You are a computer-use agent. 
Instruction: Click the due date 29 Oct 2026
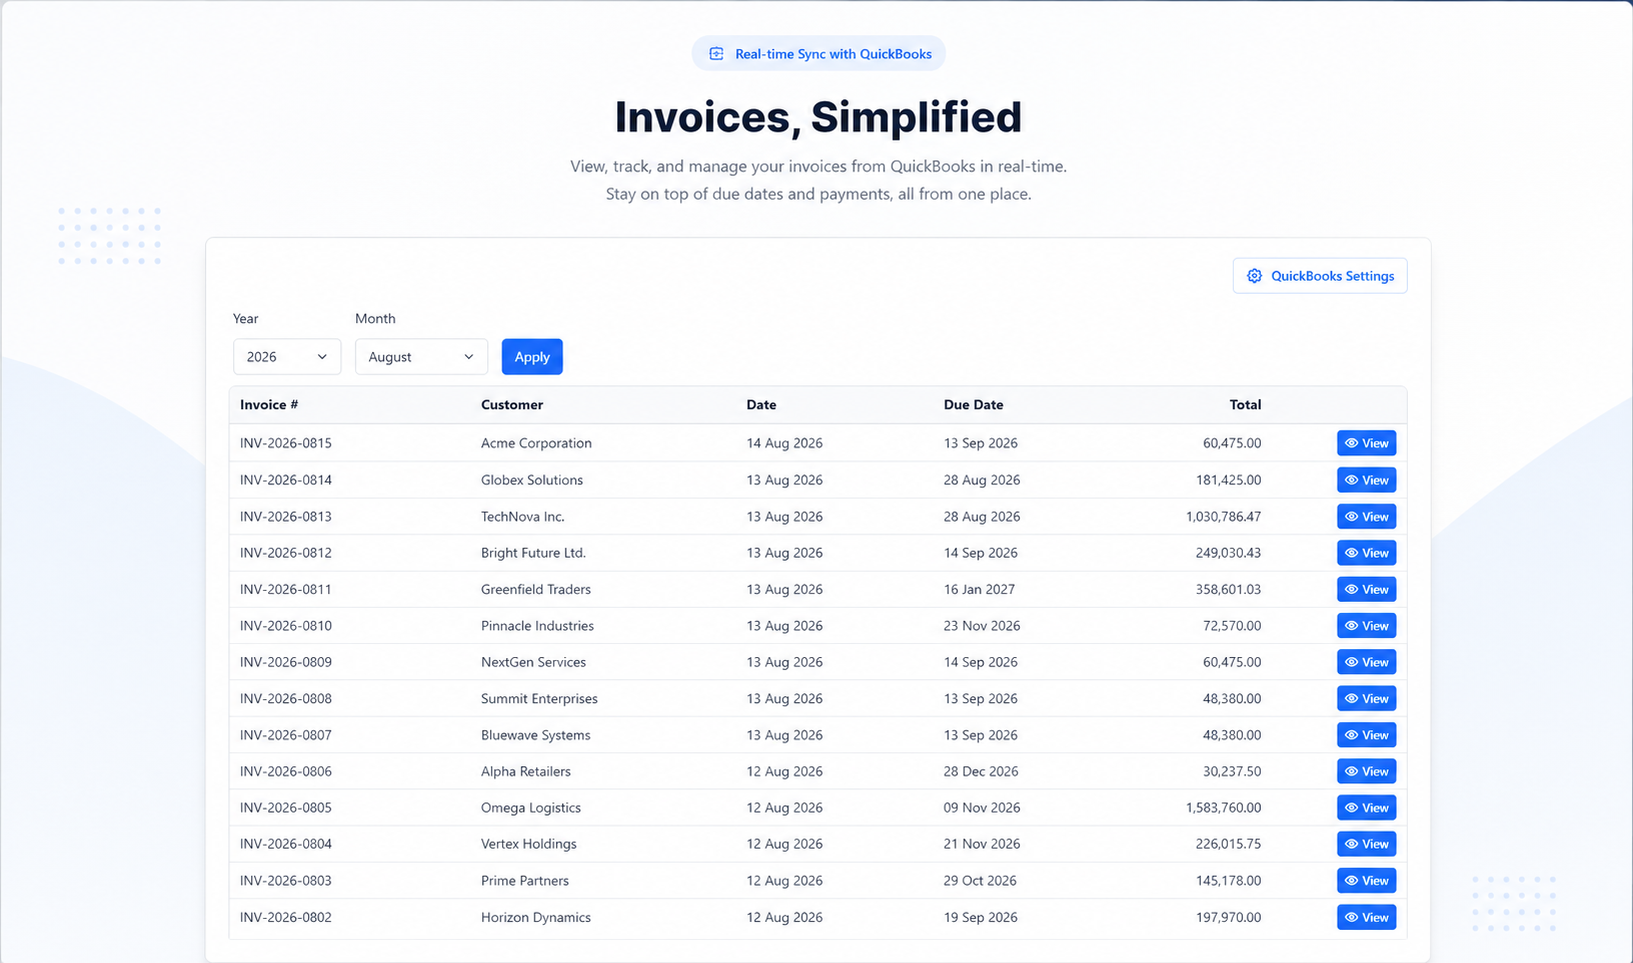coord(980,881)
